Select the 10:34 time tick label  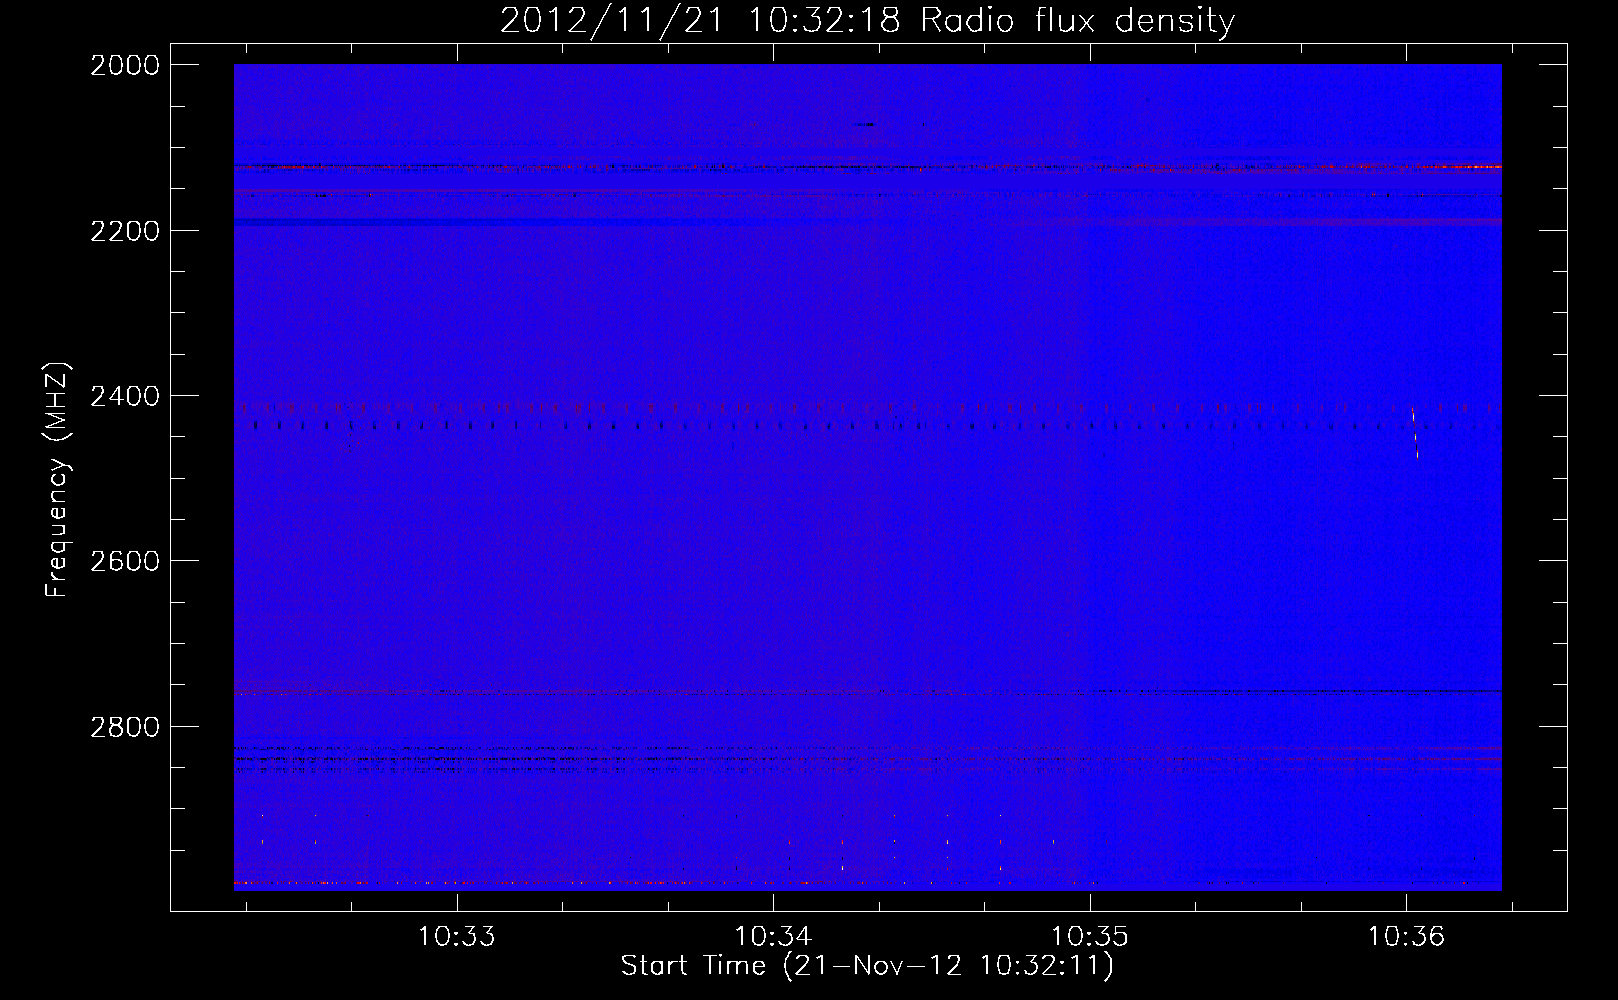click(x=773, y=937)
